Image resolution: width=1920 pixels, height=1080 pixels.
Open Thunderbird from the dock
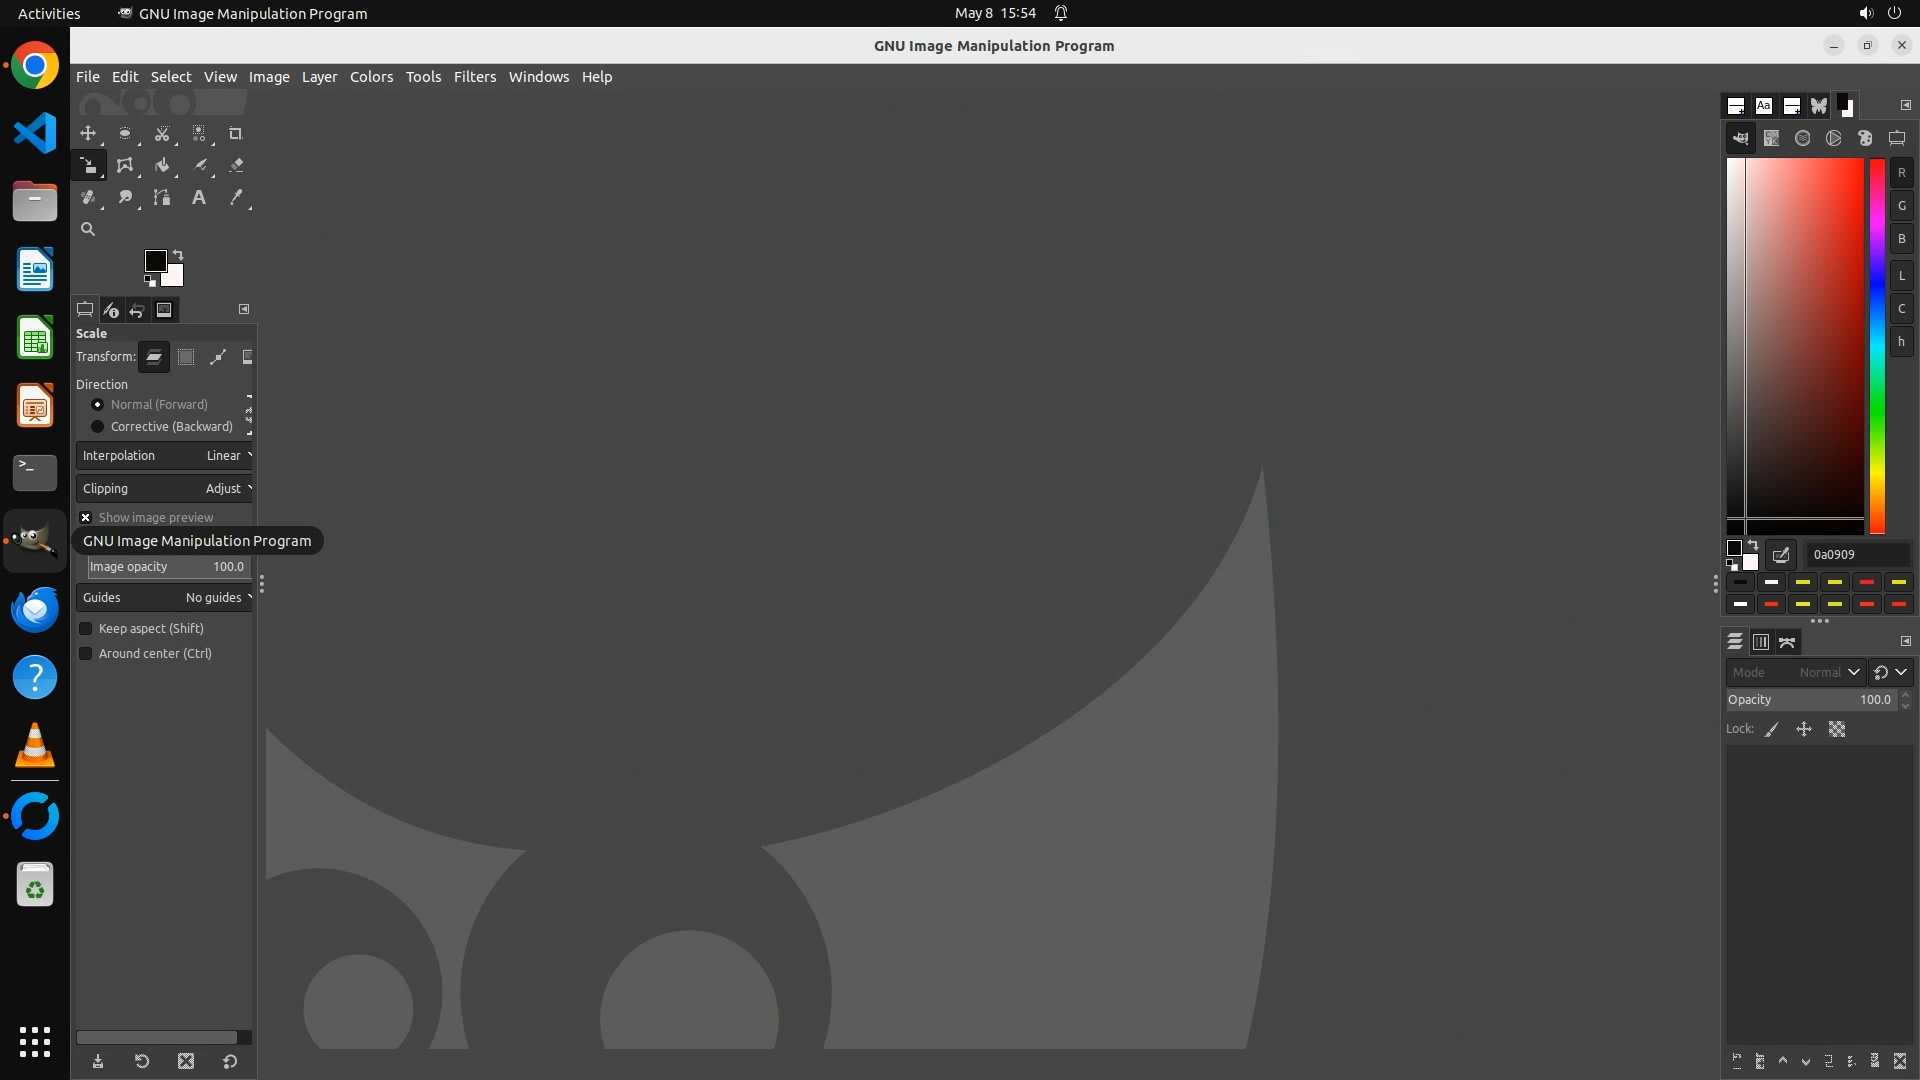(35, 609)
